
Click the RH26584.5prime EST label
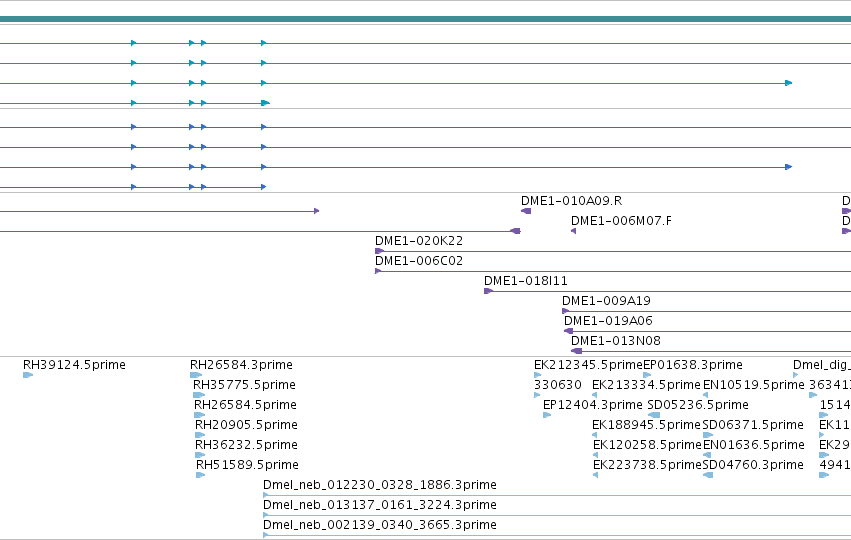point(245,405)
